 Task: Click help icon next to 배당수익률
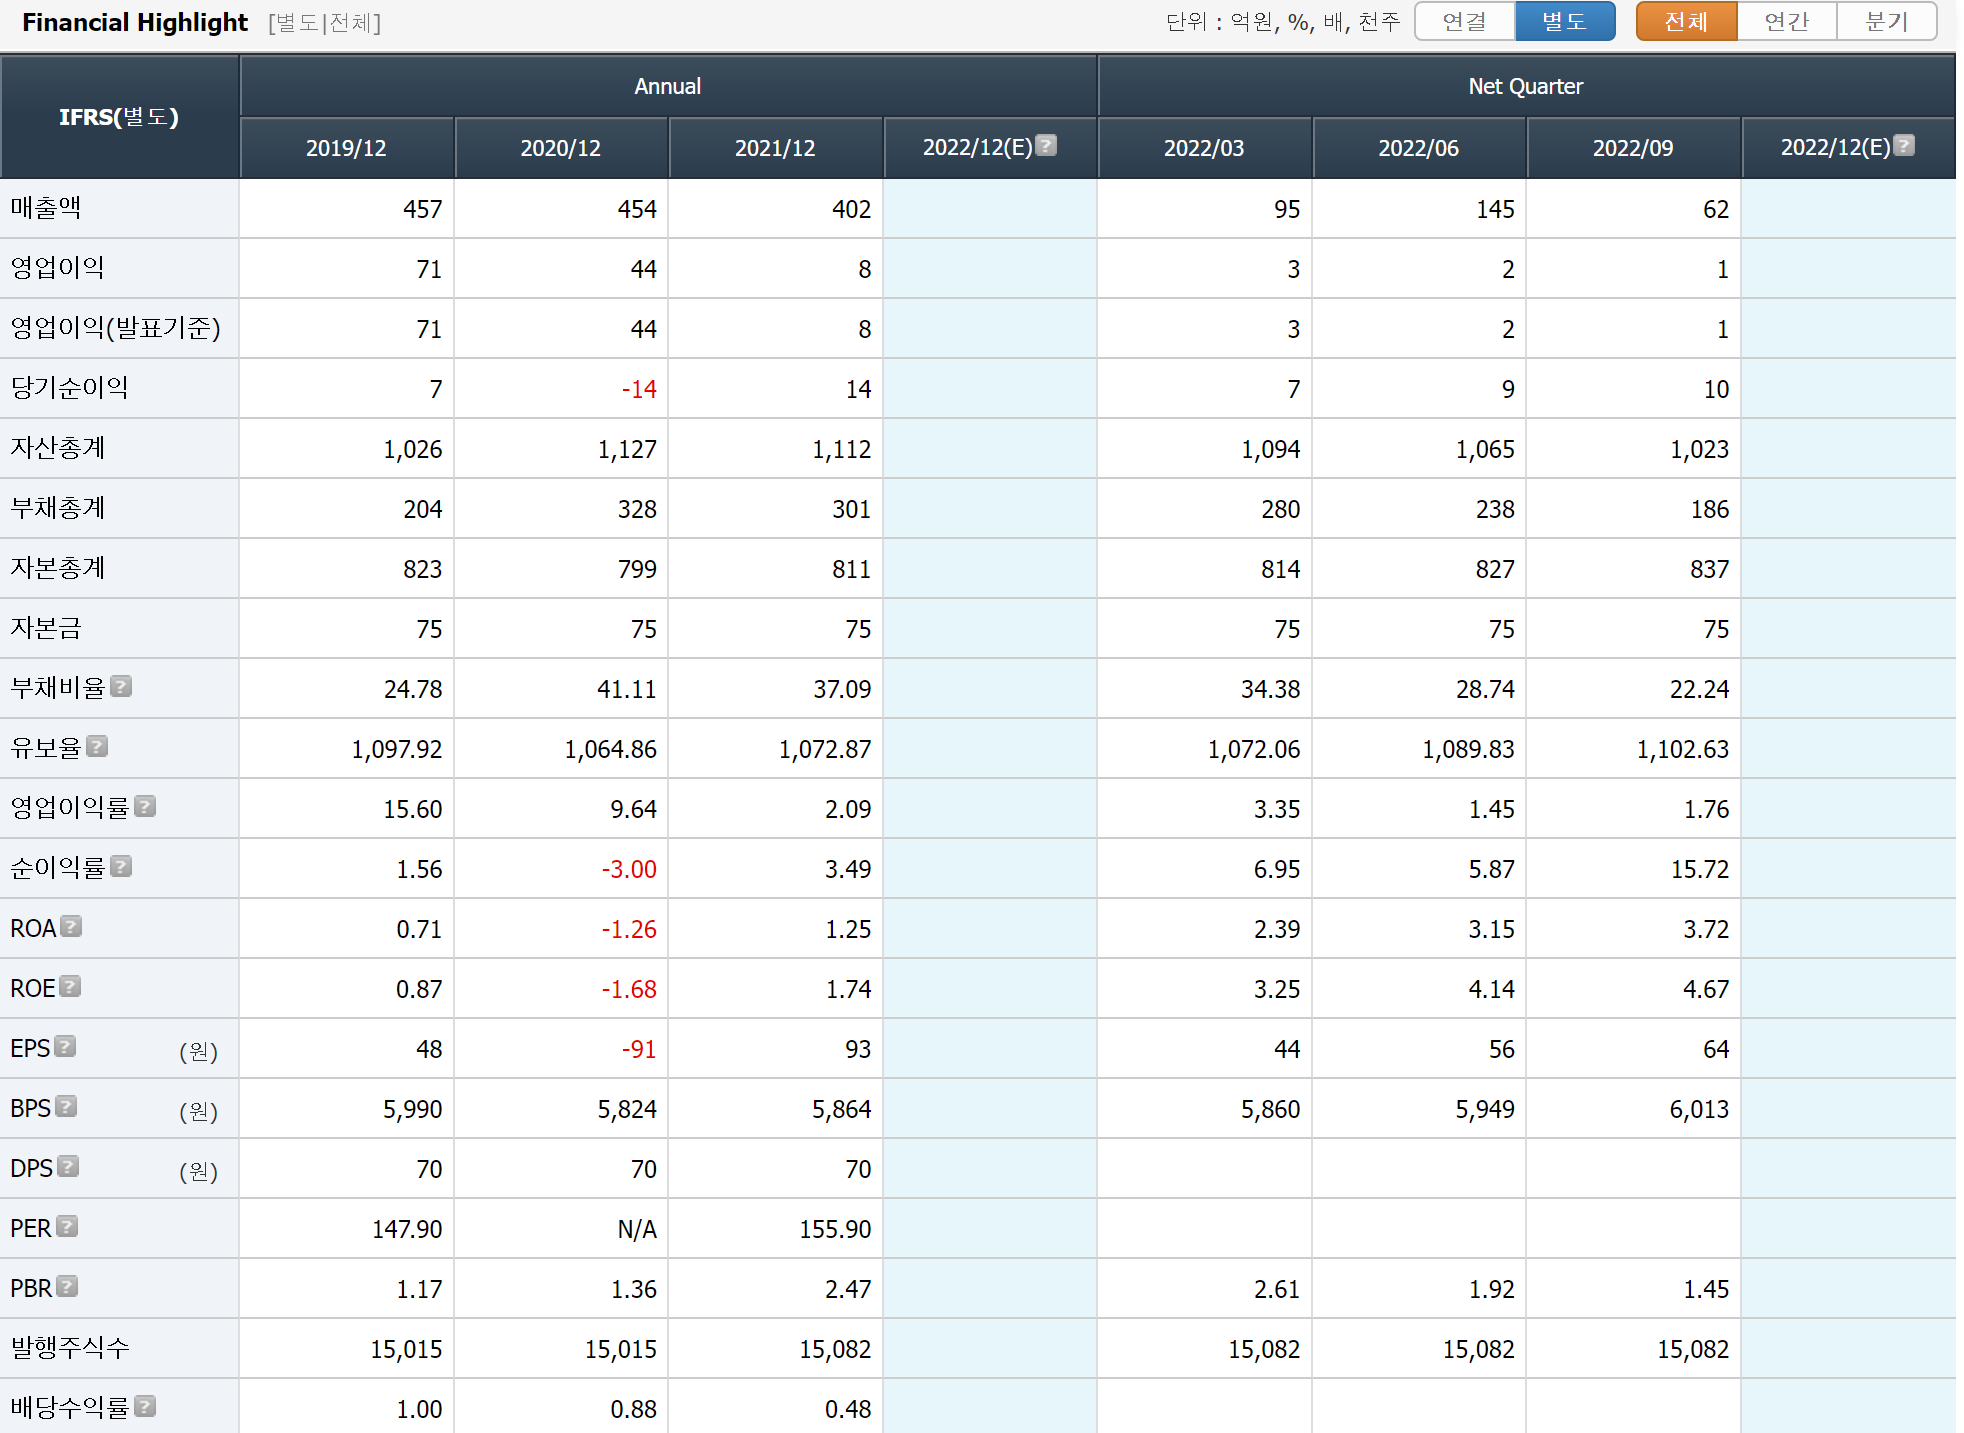145,1407
